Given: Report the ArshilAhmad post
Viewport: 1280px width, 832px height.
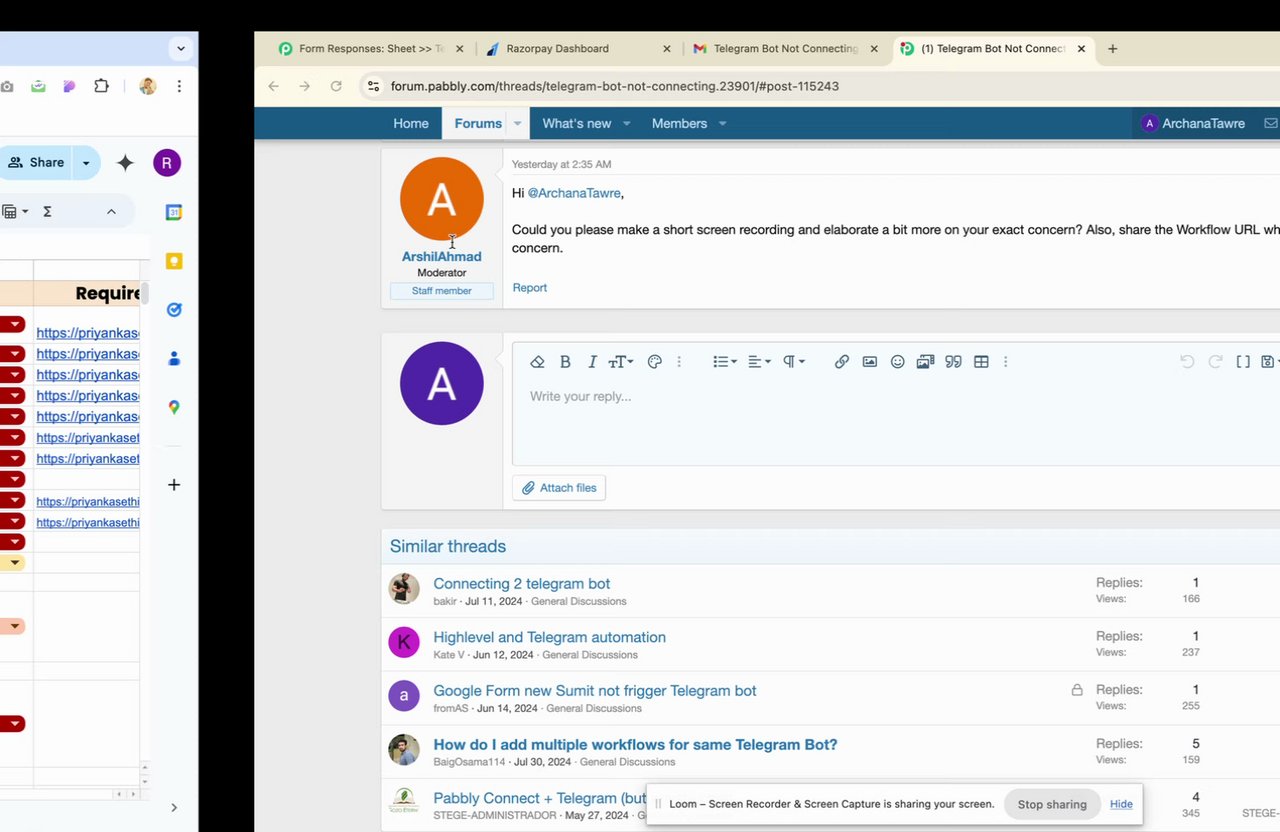Looking at the screenshot, I should [530, 288].
